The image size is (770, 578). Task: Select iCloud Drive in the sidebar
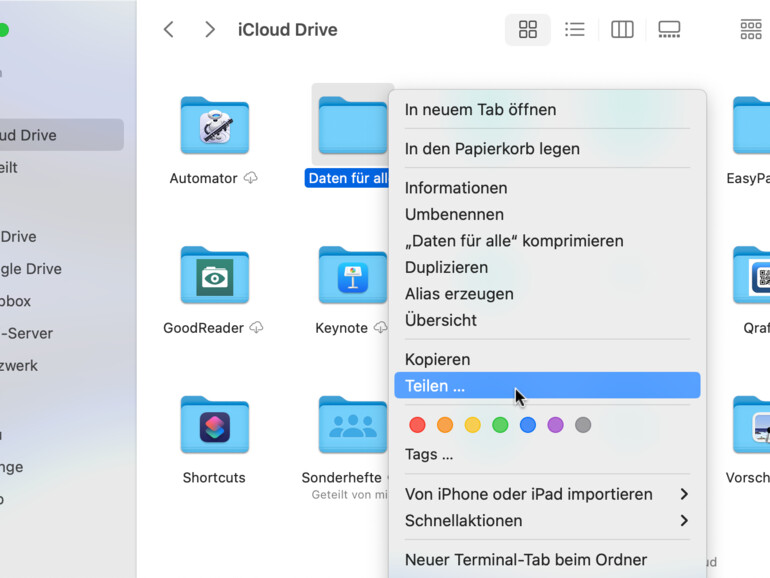coord(60,135)
